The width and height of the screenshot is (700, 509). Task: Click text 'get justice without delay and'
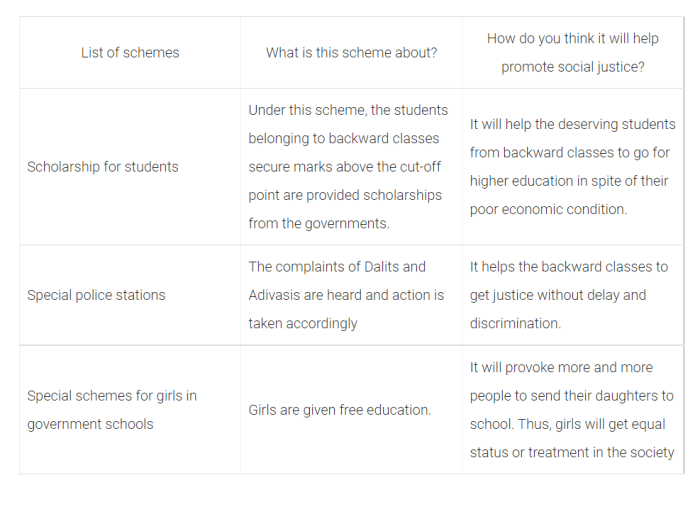click(x=558, y=295)
